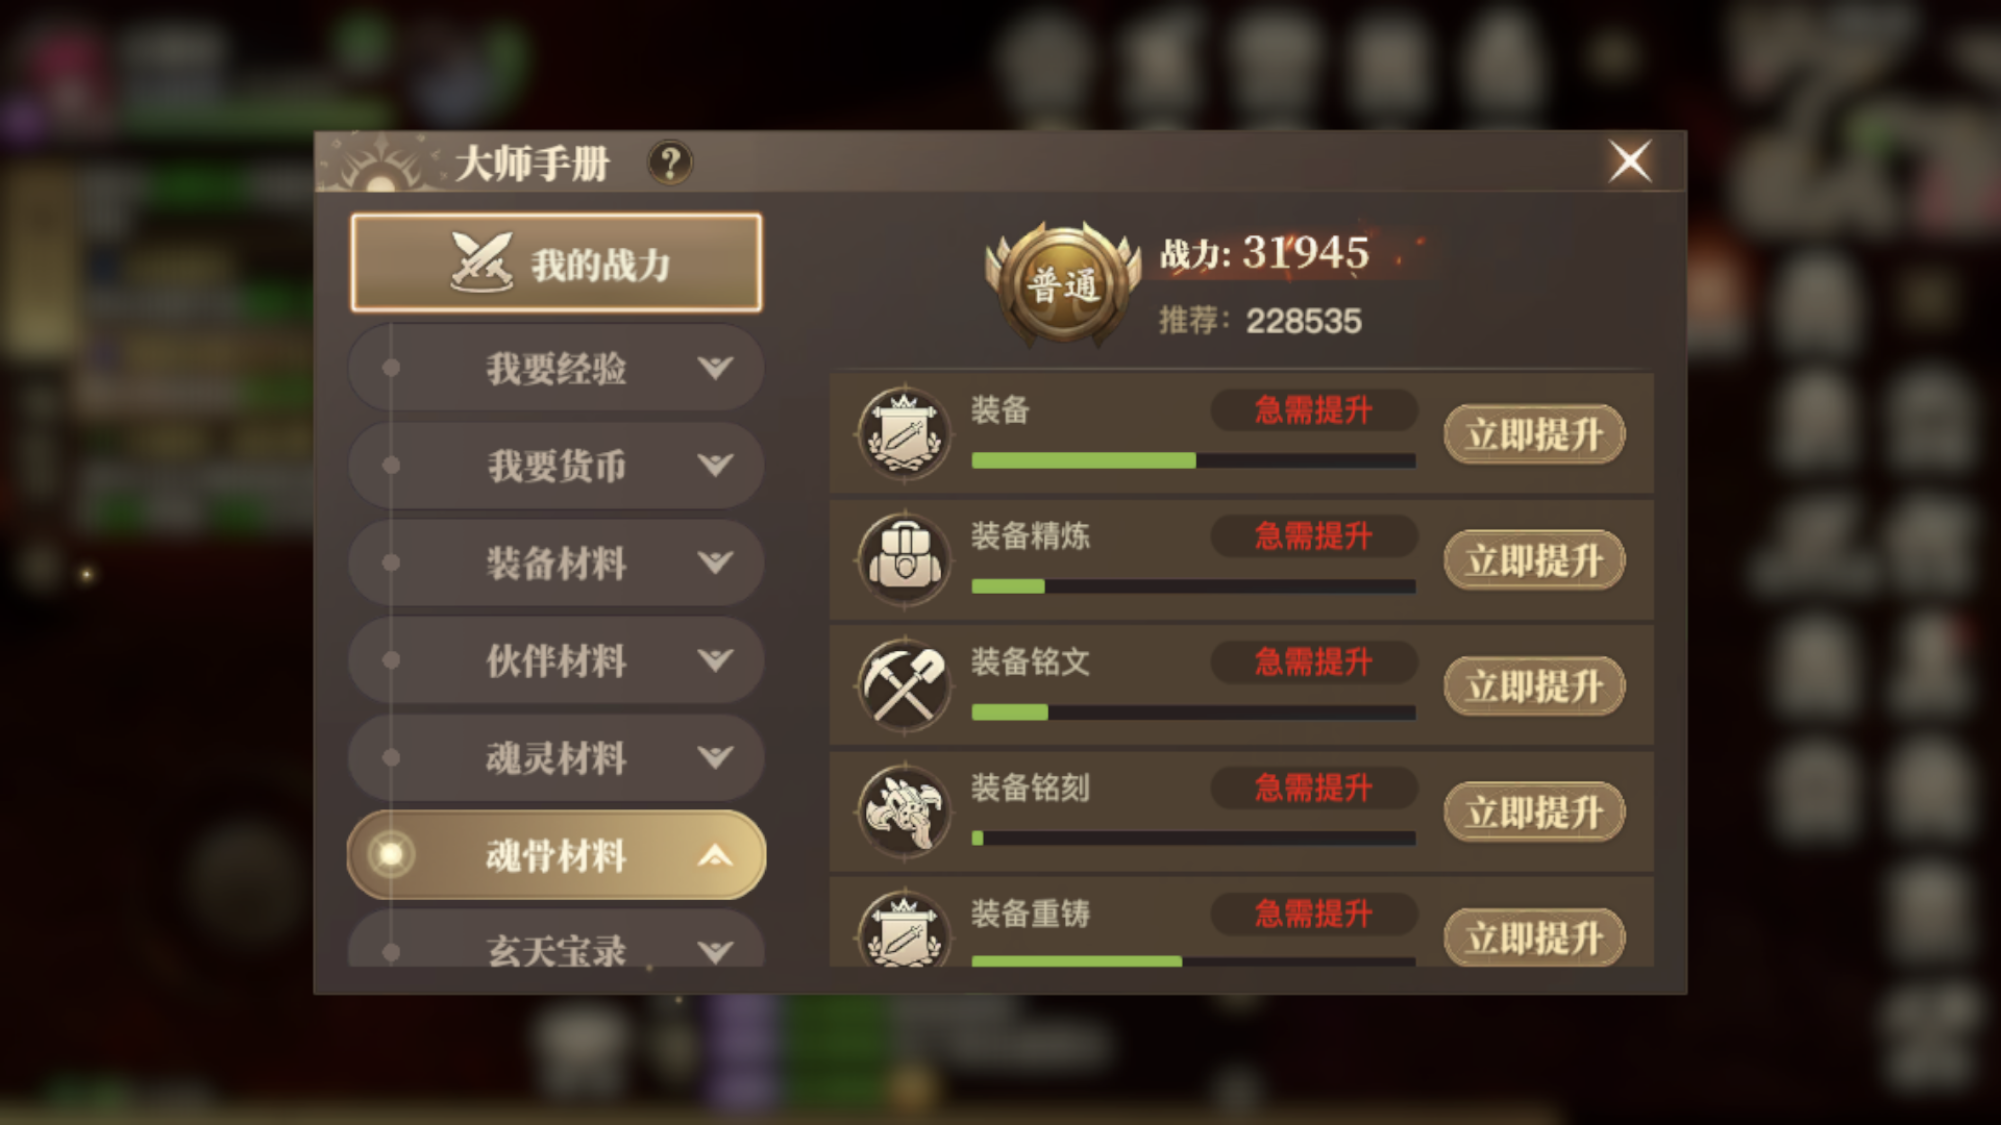Close the 大师手册 panel
2001x1125 pixels.
[x=1630, y=161]
